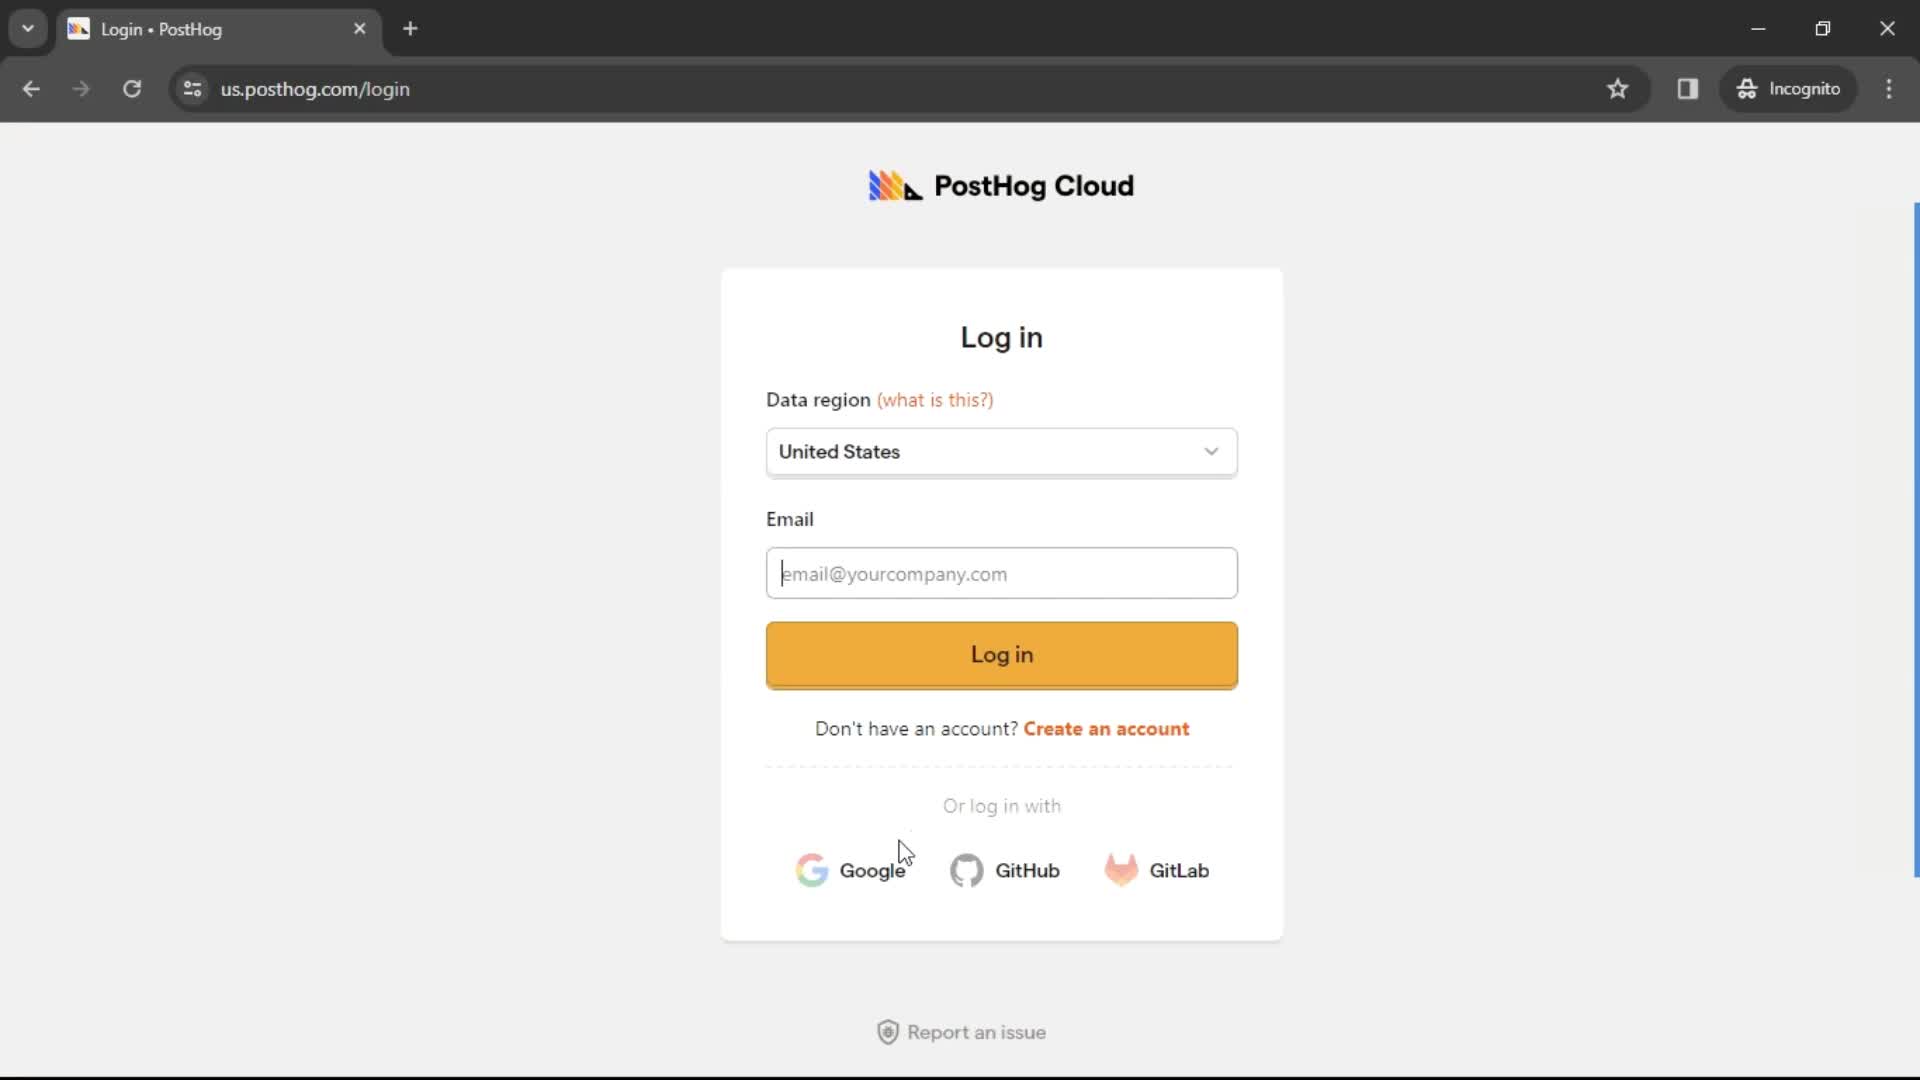
Task: Log in with the GitLab option
Action: coord(1156,870)
